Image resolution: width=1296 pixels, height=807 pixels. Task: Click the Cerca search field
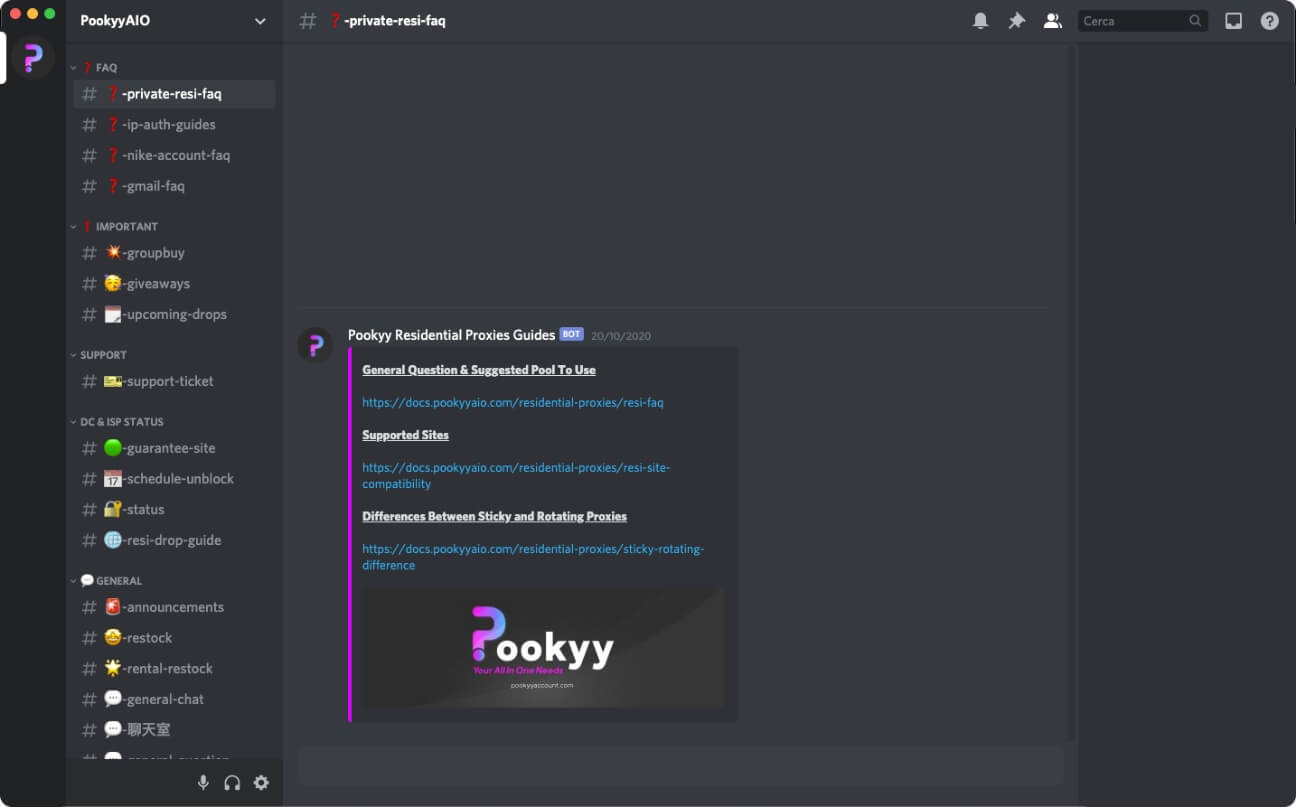coord(1132,21)
